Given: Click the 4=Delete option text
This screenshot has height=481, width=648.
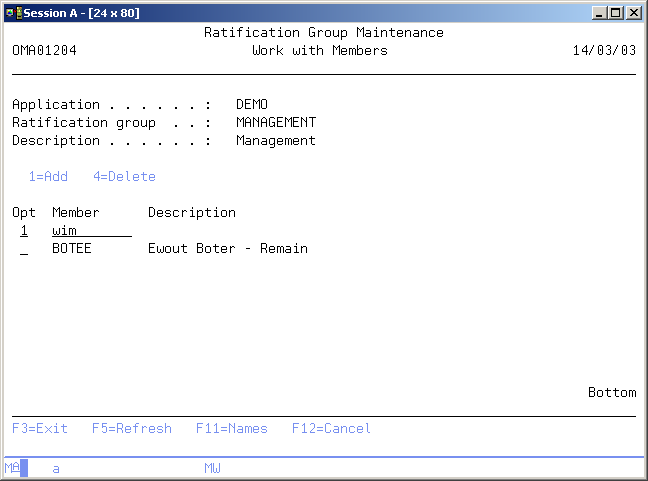Looking at the screenshot, I should click(x=124, y=177).
